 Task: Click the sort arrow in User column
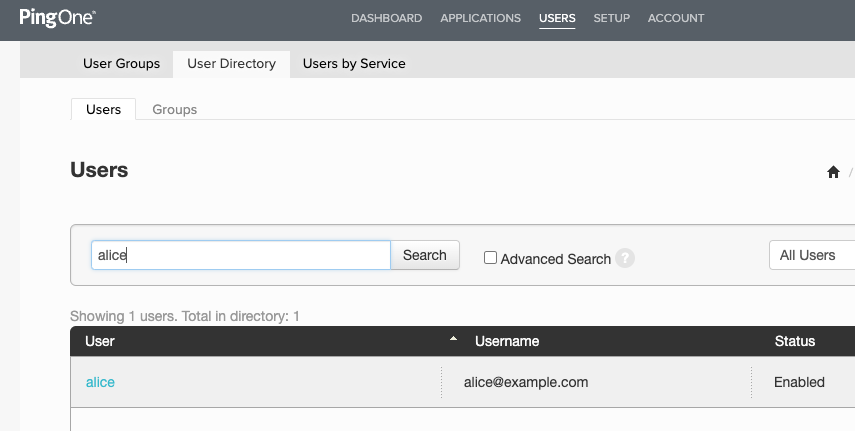point(453,340)
